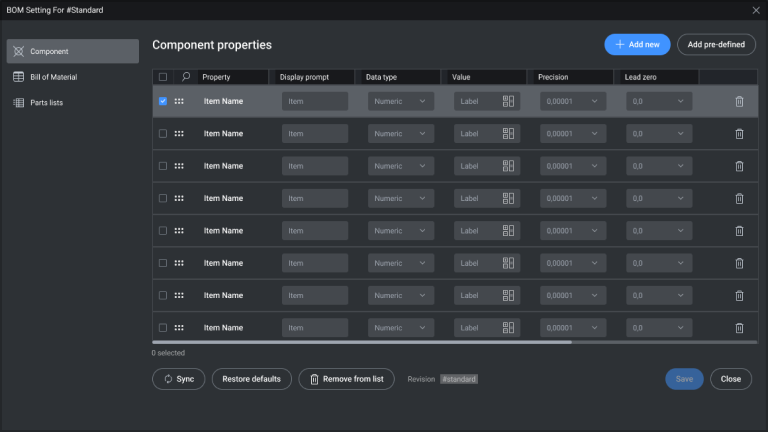Check the fourth row's checkbox
Viewport: 768px width, 432px height.
[x=163, y=198]
